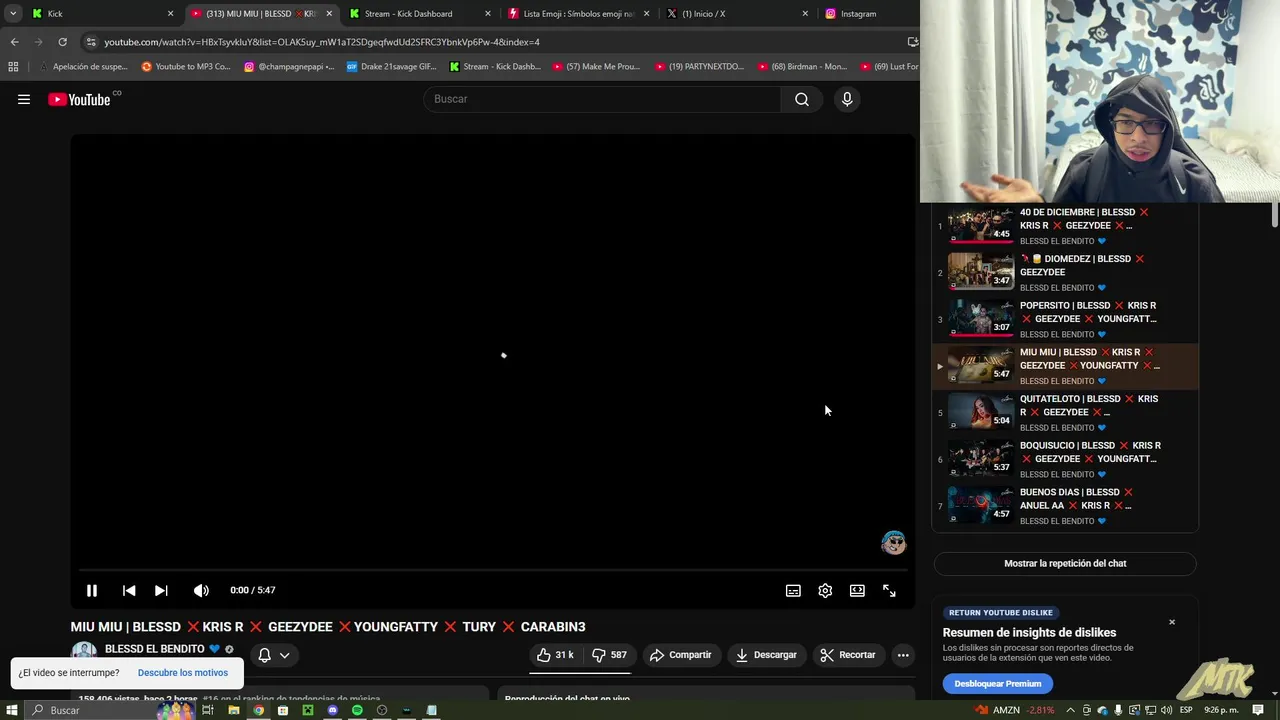The image size is (1280, 720).
Task: Enter full screen mode
Action: point(889,590)
